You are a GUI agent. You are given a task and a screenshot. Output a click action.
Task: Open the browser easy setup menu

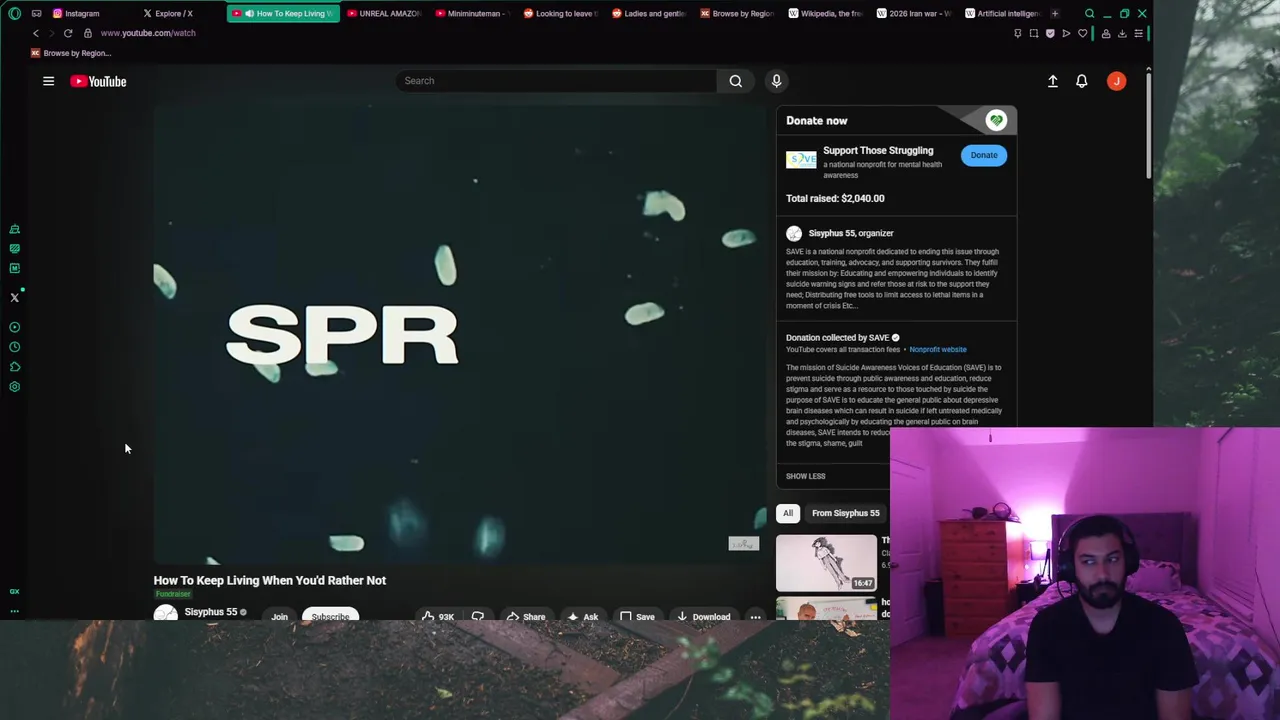coord(1138,33)
